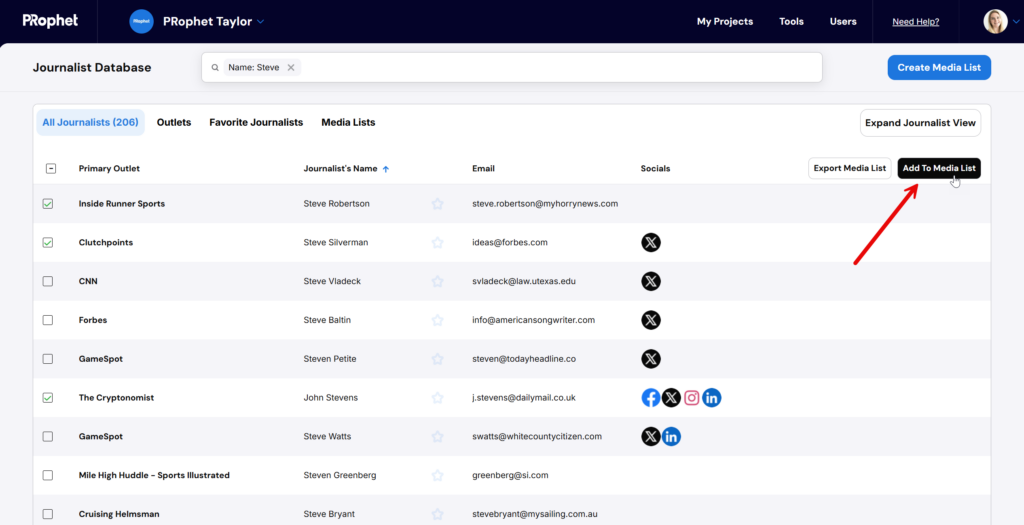Image resolution: width=1024 pixels, height=525 pixels.
Task: Toggle the select-all header checkbox
Action: tap(51, 168)
